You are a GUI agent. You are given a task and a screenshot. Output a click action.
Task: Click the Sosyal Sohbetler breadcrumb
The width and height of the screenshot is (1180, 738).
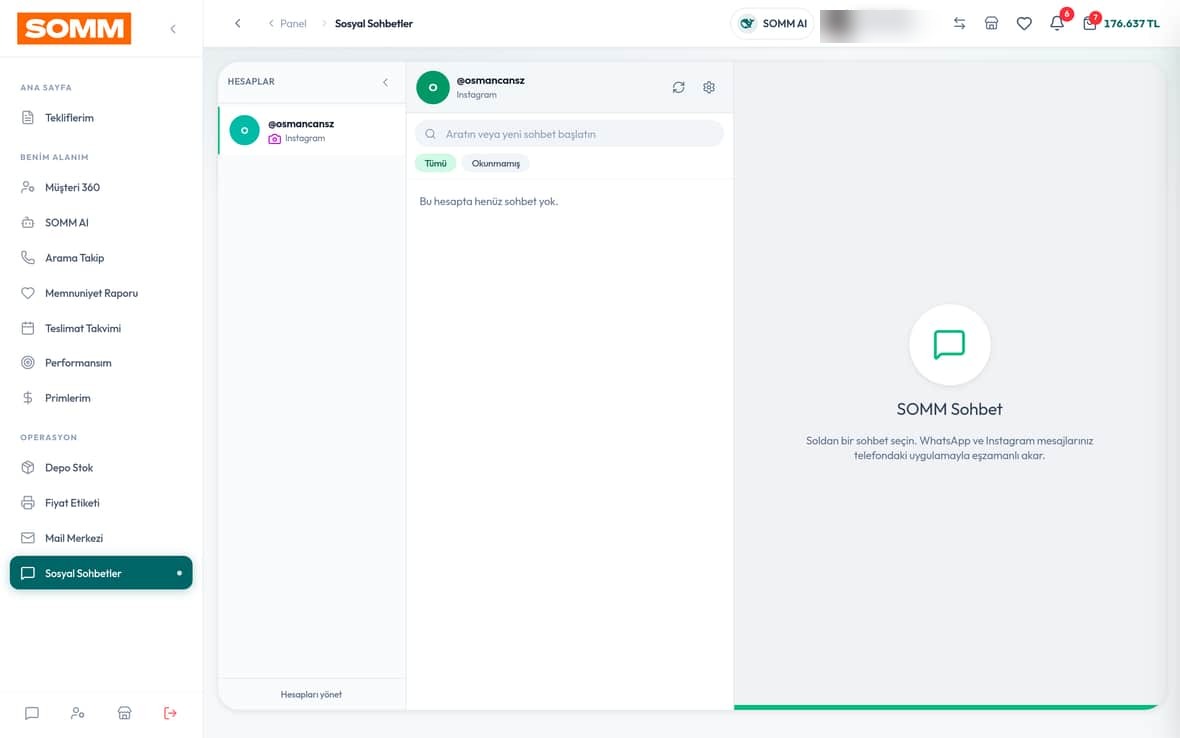click(374, 23)
